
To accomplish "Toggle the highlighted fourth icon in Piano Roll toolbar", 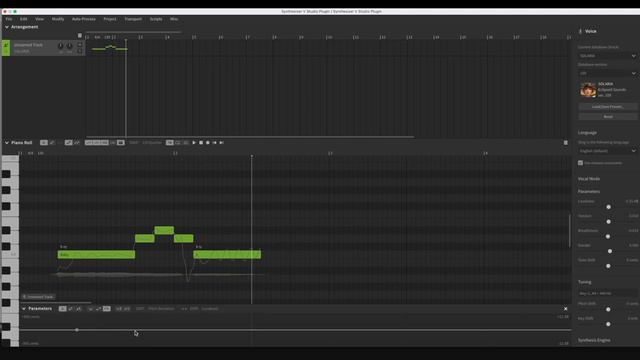I will point(68,142).
